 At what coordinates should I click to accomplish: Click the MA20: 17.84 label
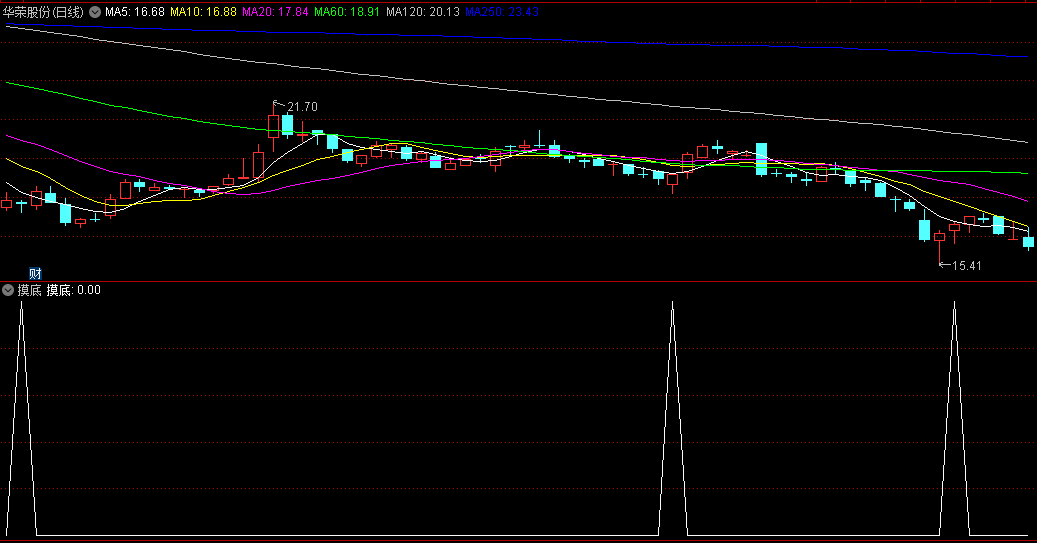click(275, 12)
